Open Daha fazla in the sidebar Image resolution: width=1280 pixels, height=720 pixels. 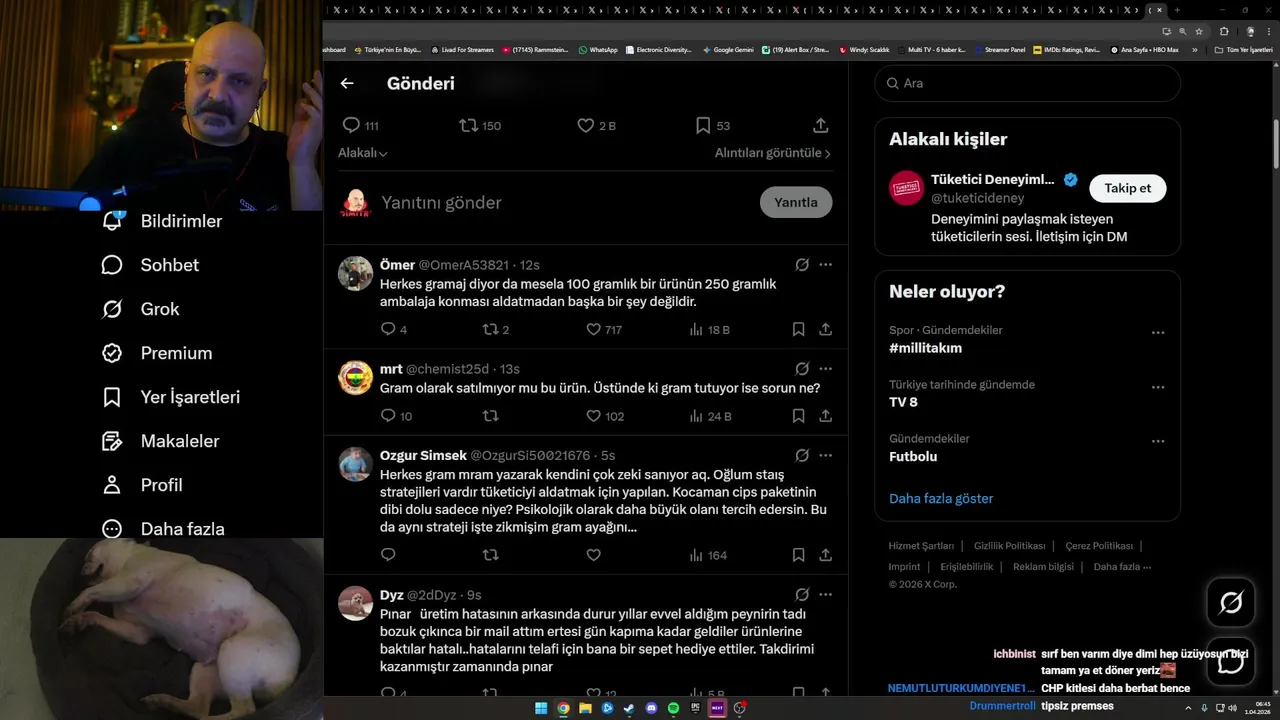click(x=163, y=529)
